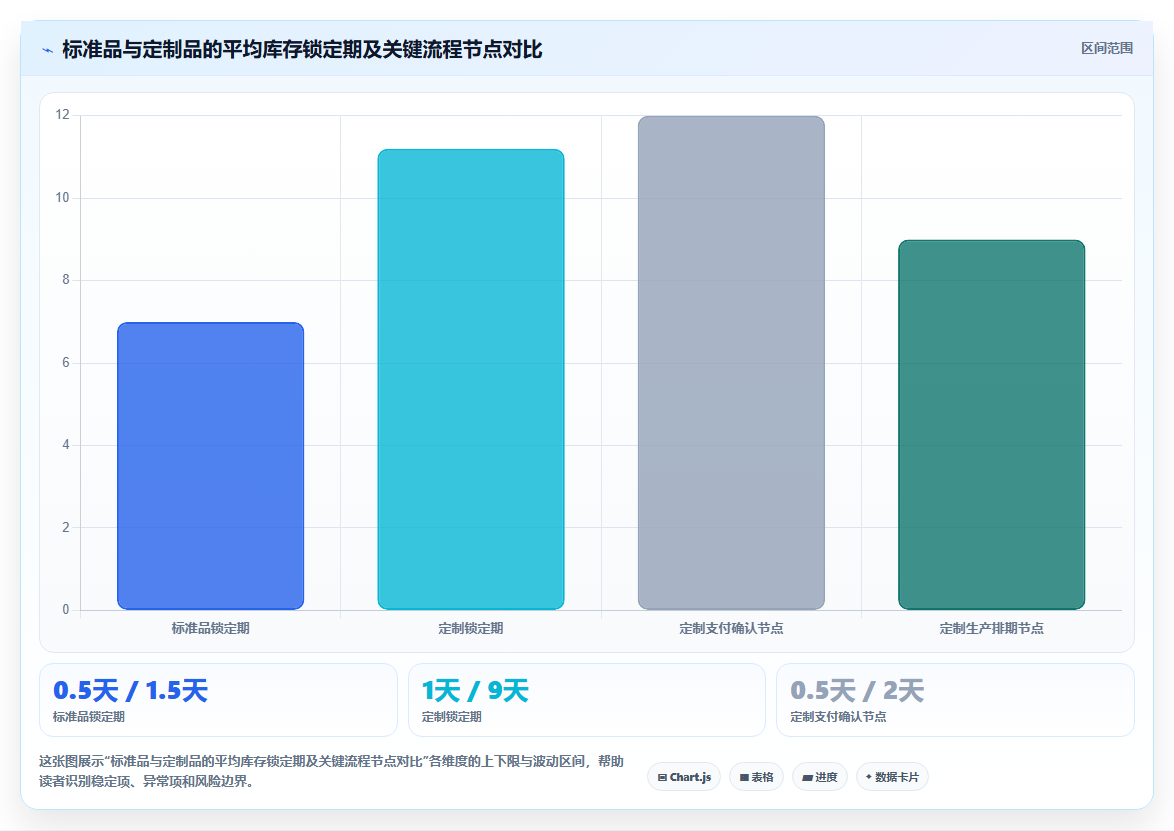
Task: Click the lightning icon beside the chart title
Action: click(48, 50)
